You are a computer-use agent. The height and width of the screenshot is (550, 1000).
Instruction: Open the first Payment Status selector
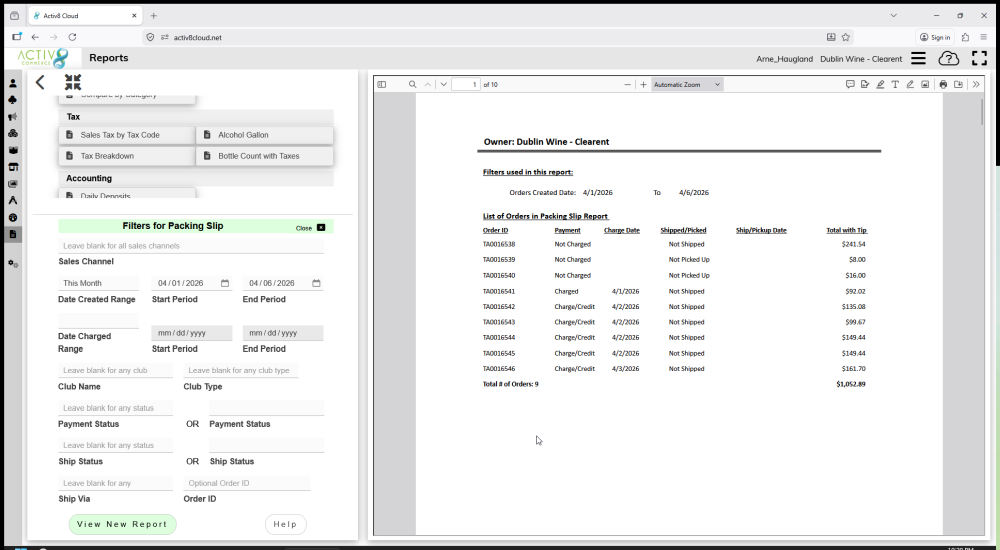pyautogui.click(x=115, y=408)
